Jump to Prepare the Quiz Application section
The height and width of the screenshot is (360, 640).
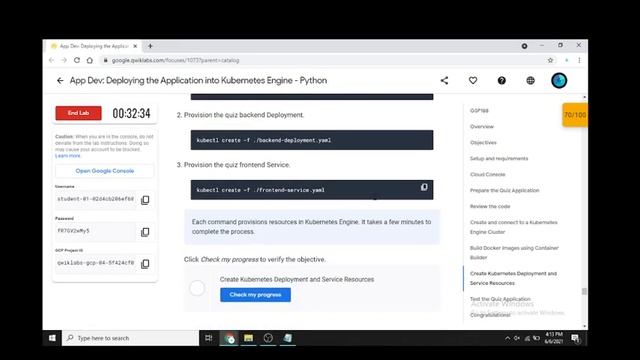(x=504, y=190)
